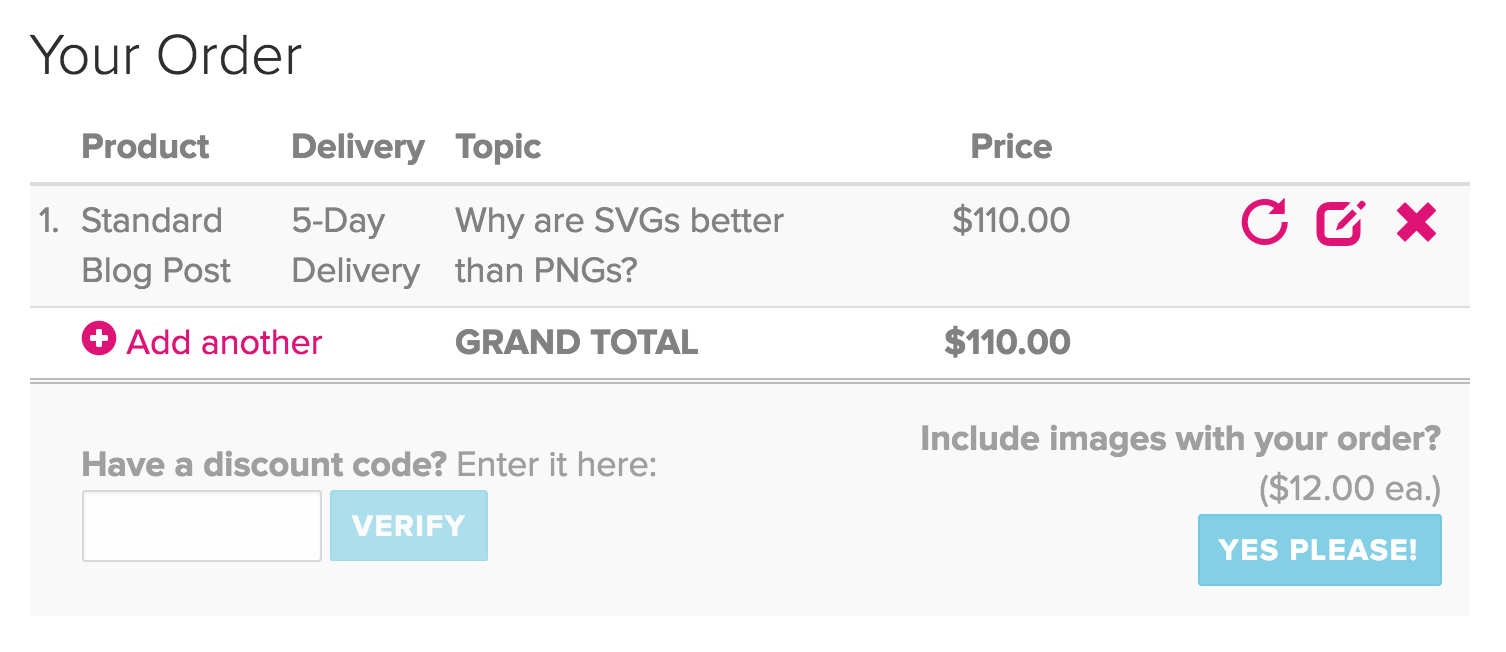
Task: Click the "5-Day Delivery" cell
Action: pyautogui.click(x=355, y=245)
